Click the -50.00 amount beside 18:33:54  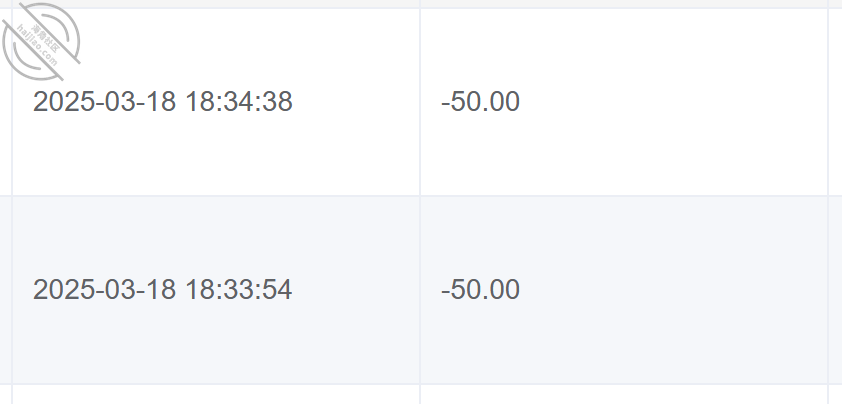[481, 290]
